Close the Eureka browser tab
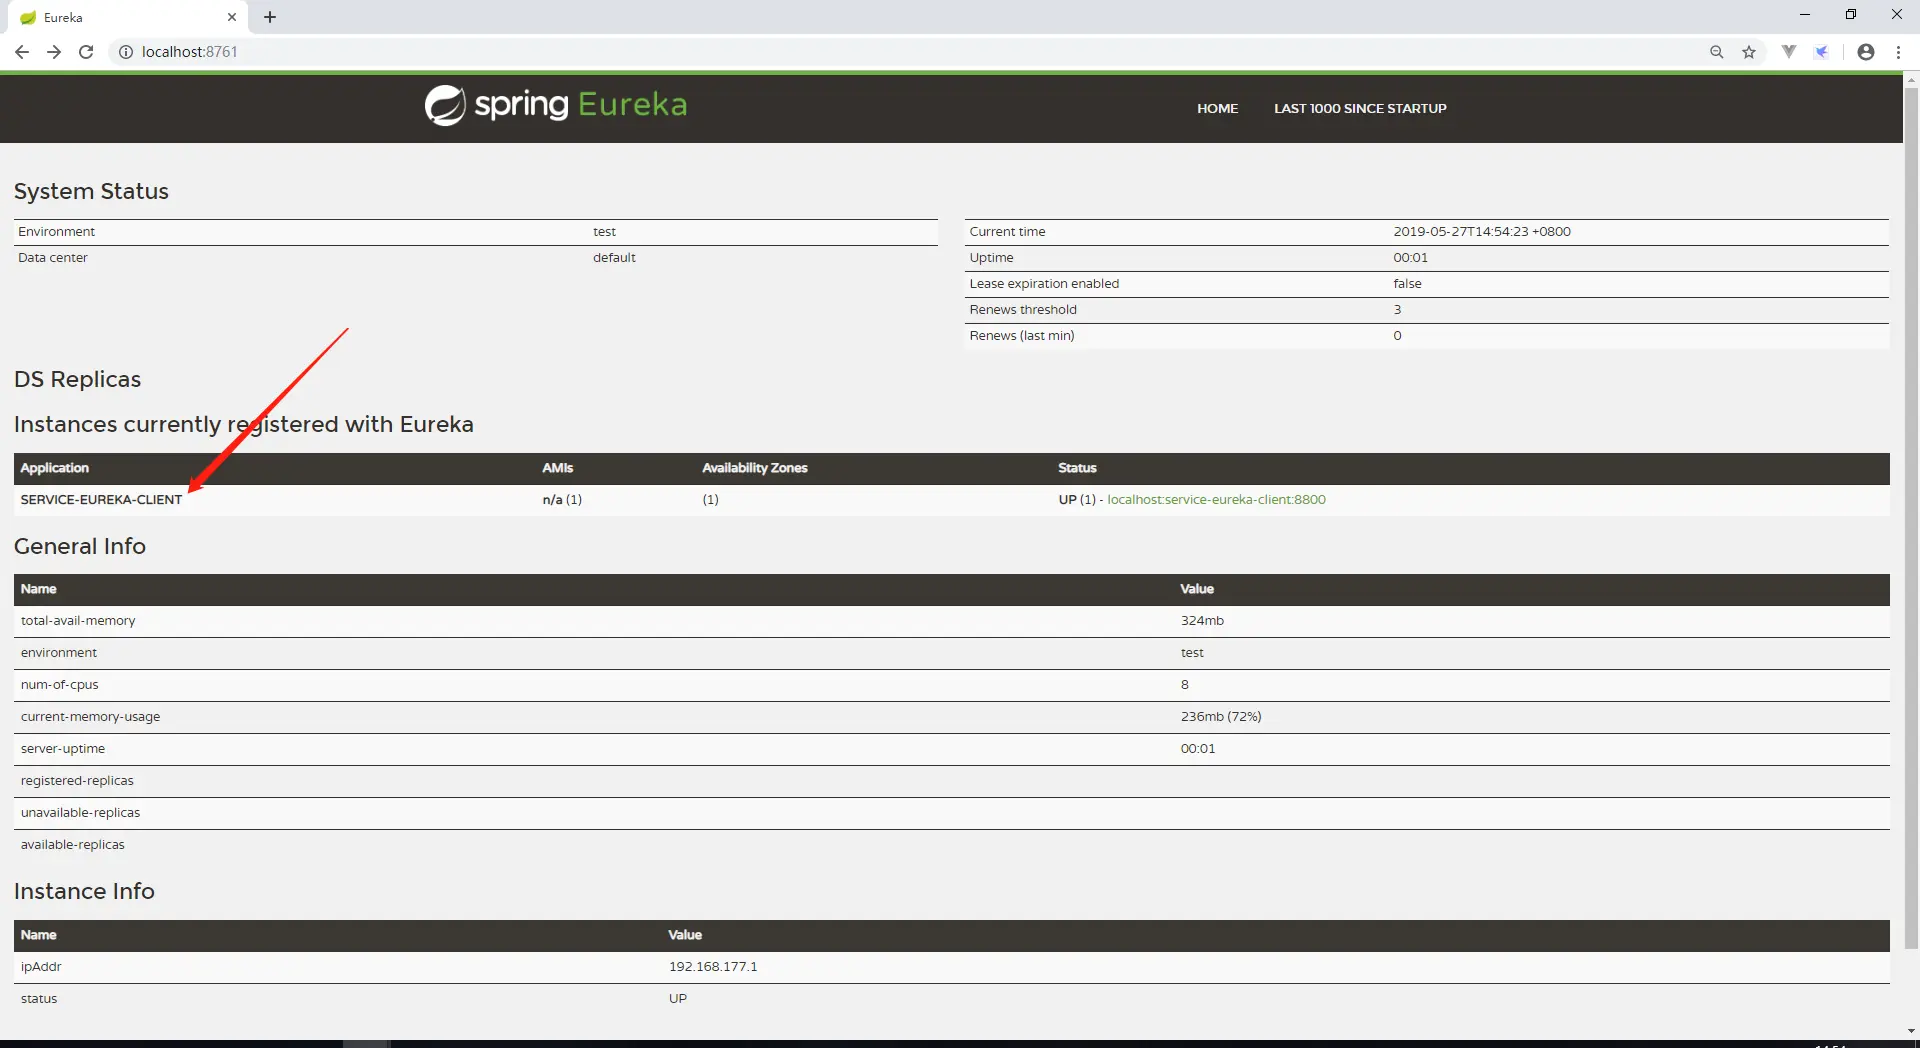The height and width of the screenshot is (1048, 1920). tap(232, 17)
